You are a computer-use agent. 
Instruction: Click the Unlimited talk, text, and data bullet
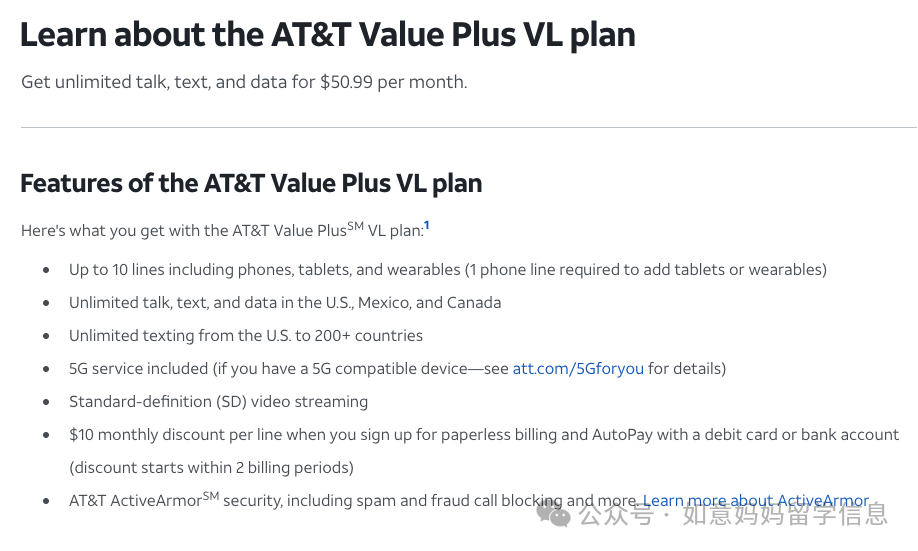click(x=285, y=303)
